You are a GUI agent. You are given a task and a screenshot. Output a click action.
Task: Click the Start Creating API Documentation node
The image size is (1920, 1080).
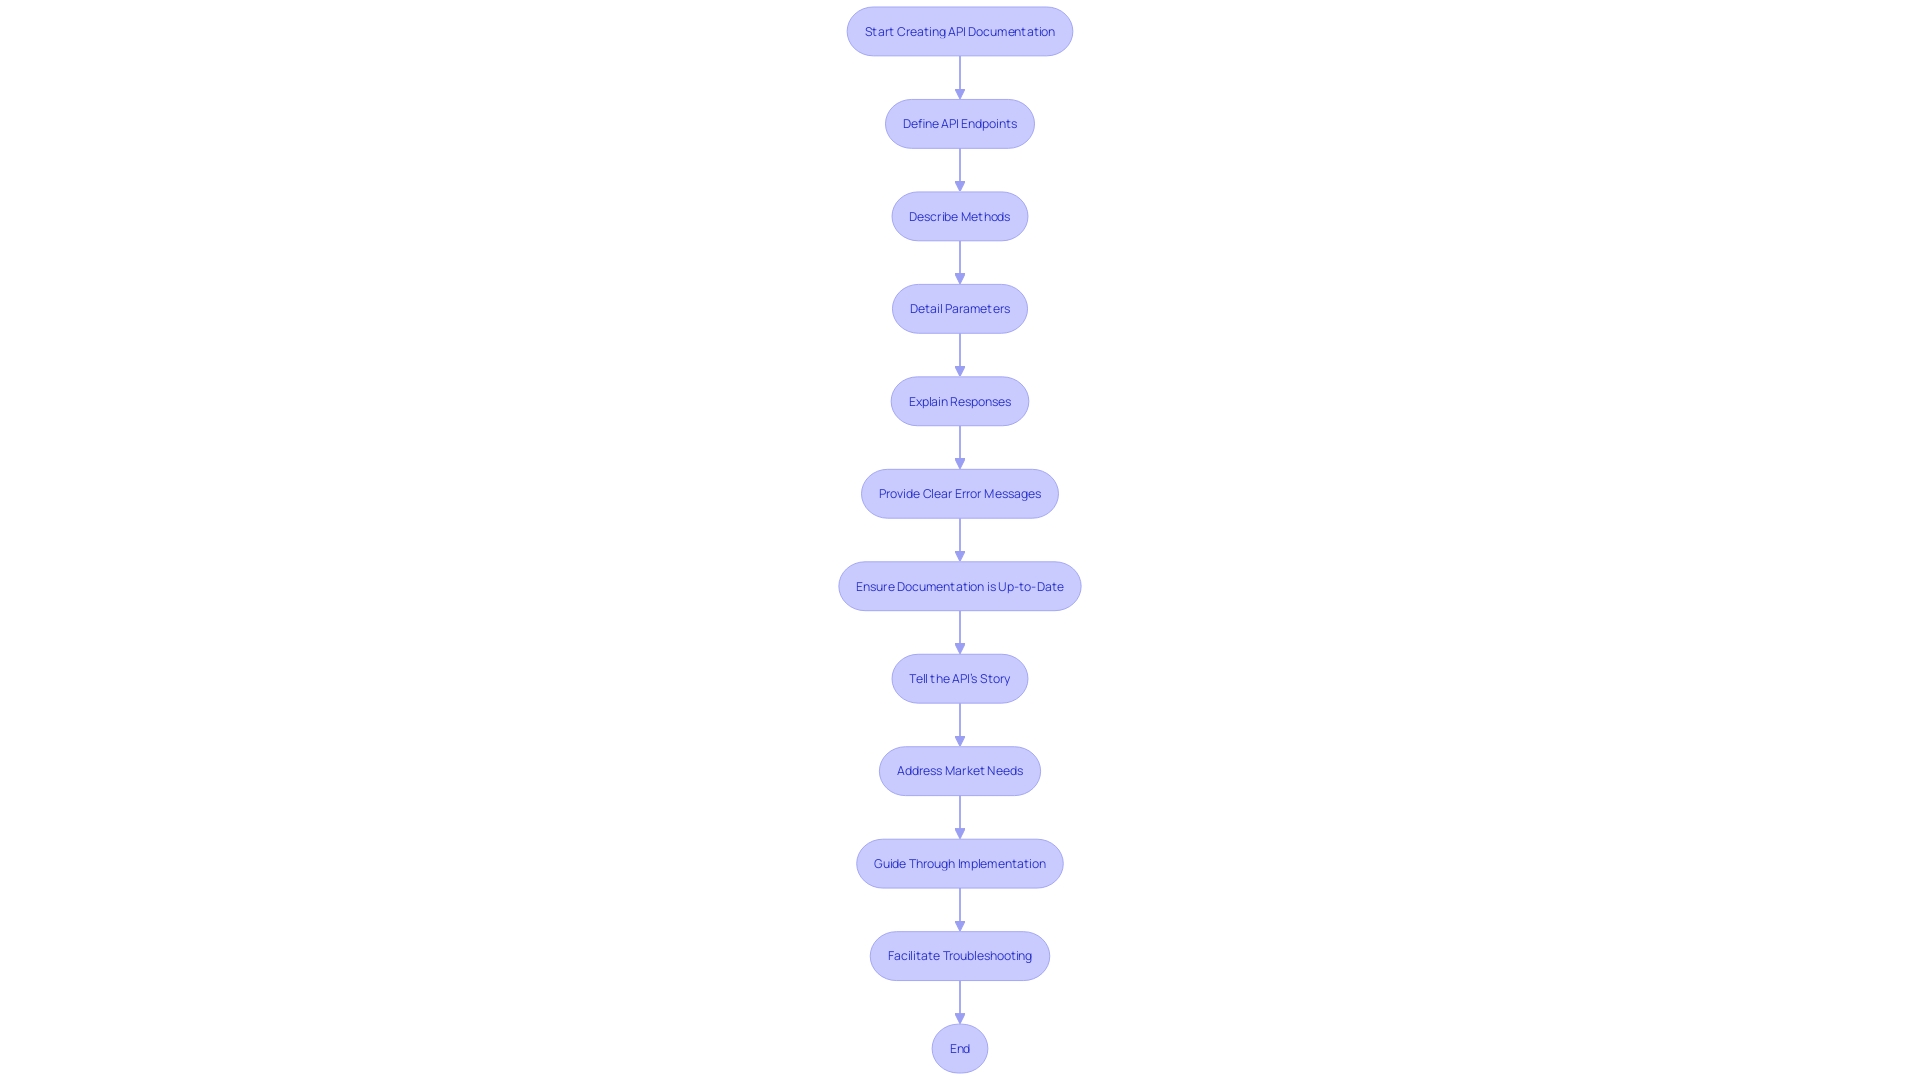click(x=959, y=30)
